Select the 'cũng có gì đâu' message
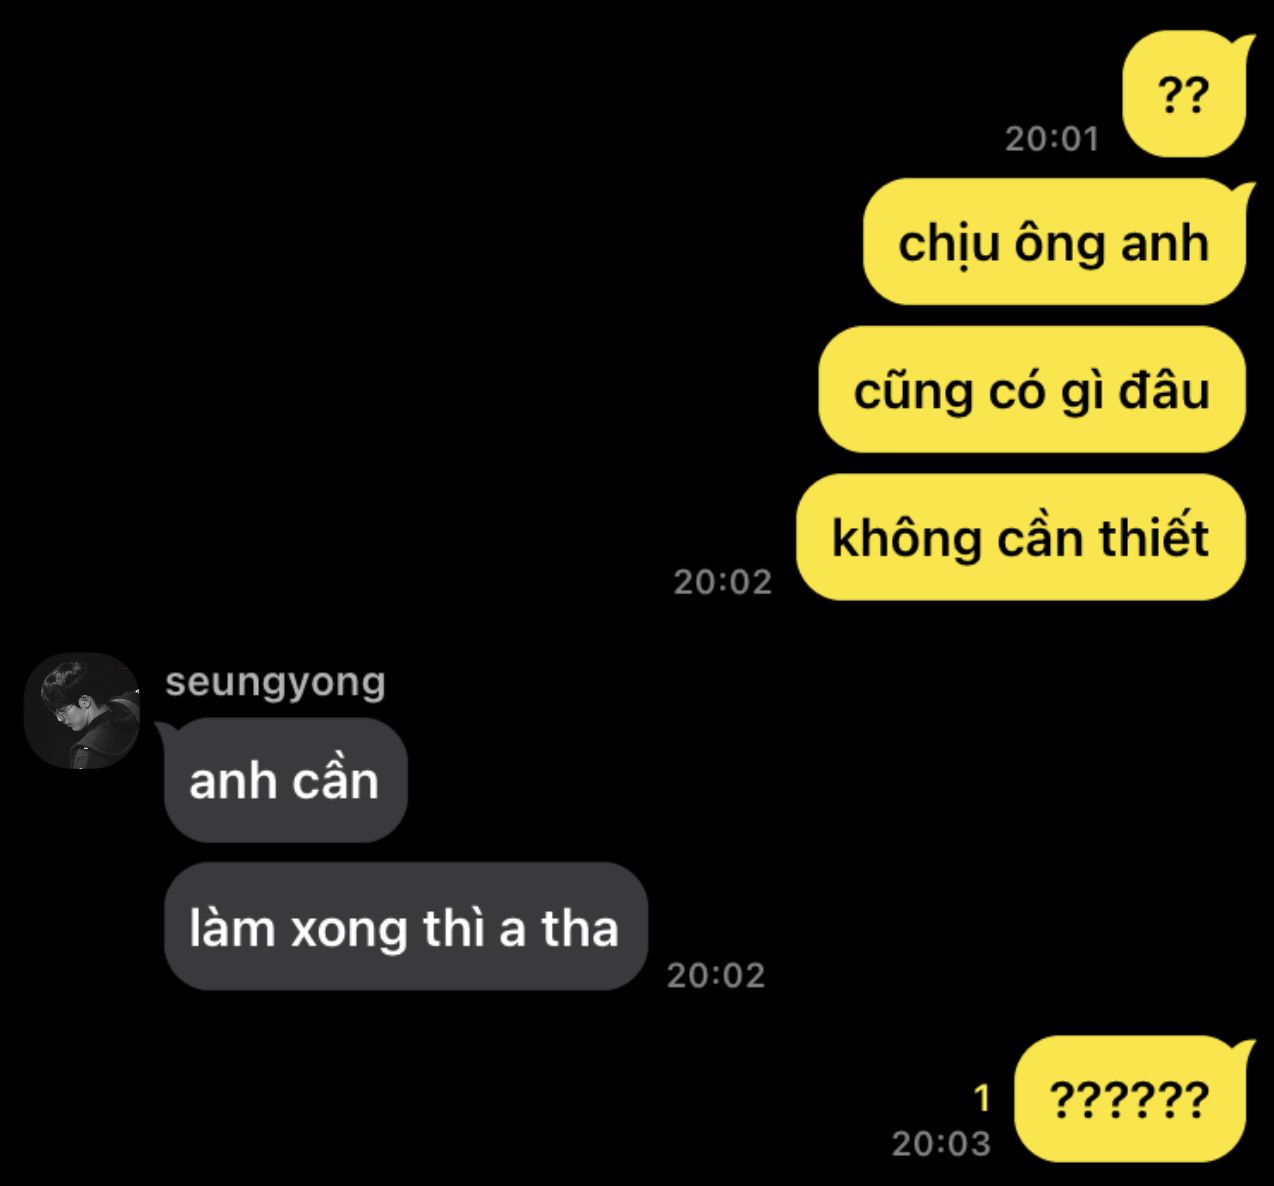1274x1186 pixels. click(x=1034, y=389)
